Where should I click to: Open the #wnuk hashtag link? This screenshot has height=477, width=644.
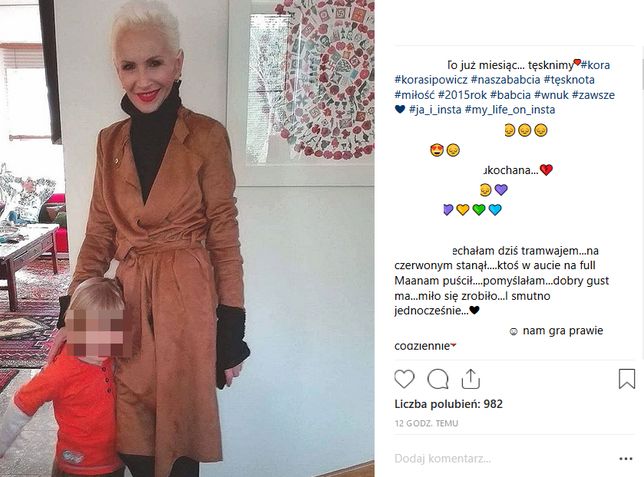click(x=551, y=95)
